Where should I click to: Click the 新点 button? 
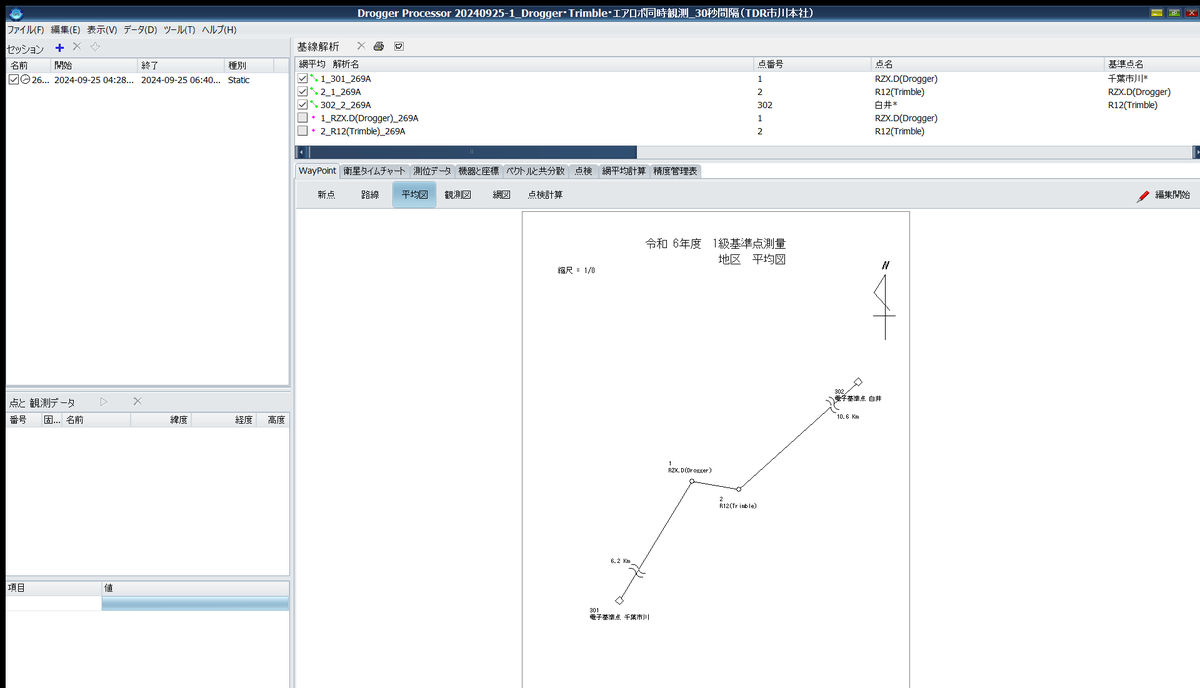coord(326,195)
